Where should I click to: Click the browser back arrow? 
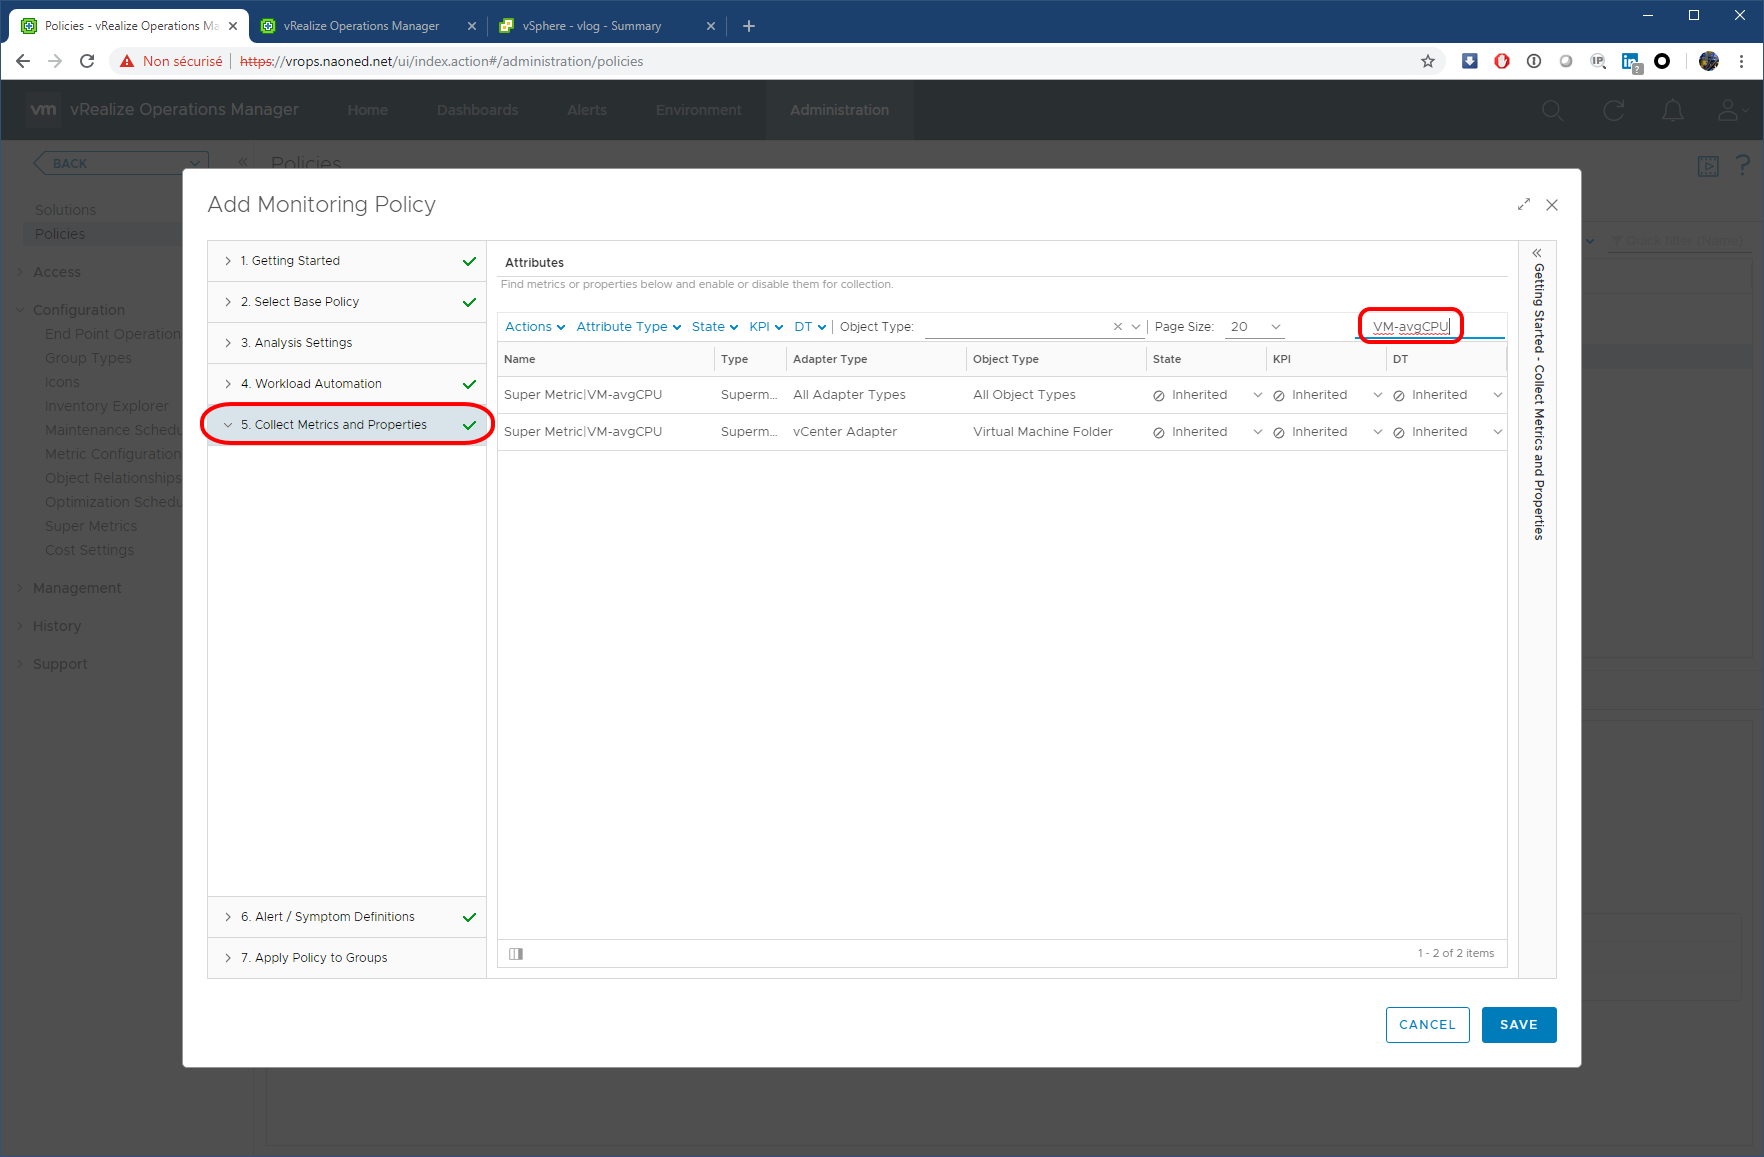(x=23, y=61)
